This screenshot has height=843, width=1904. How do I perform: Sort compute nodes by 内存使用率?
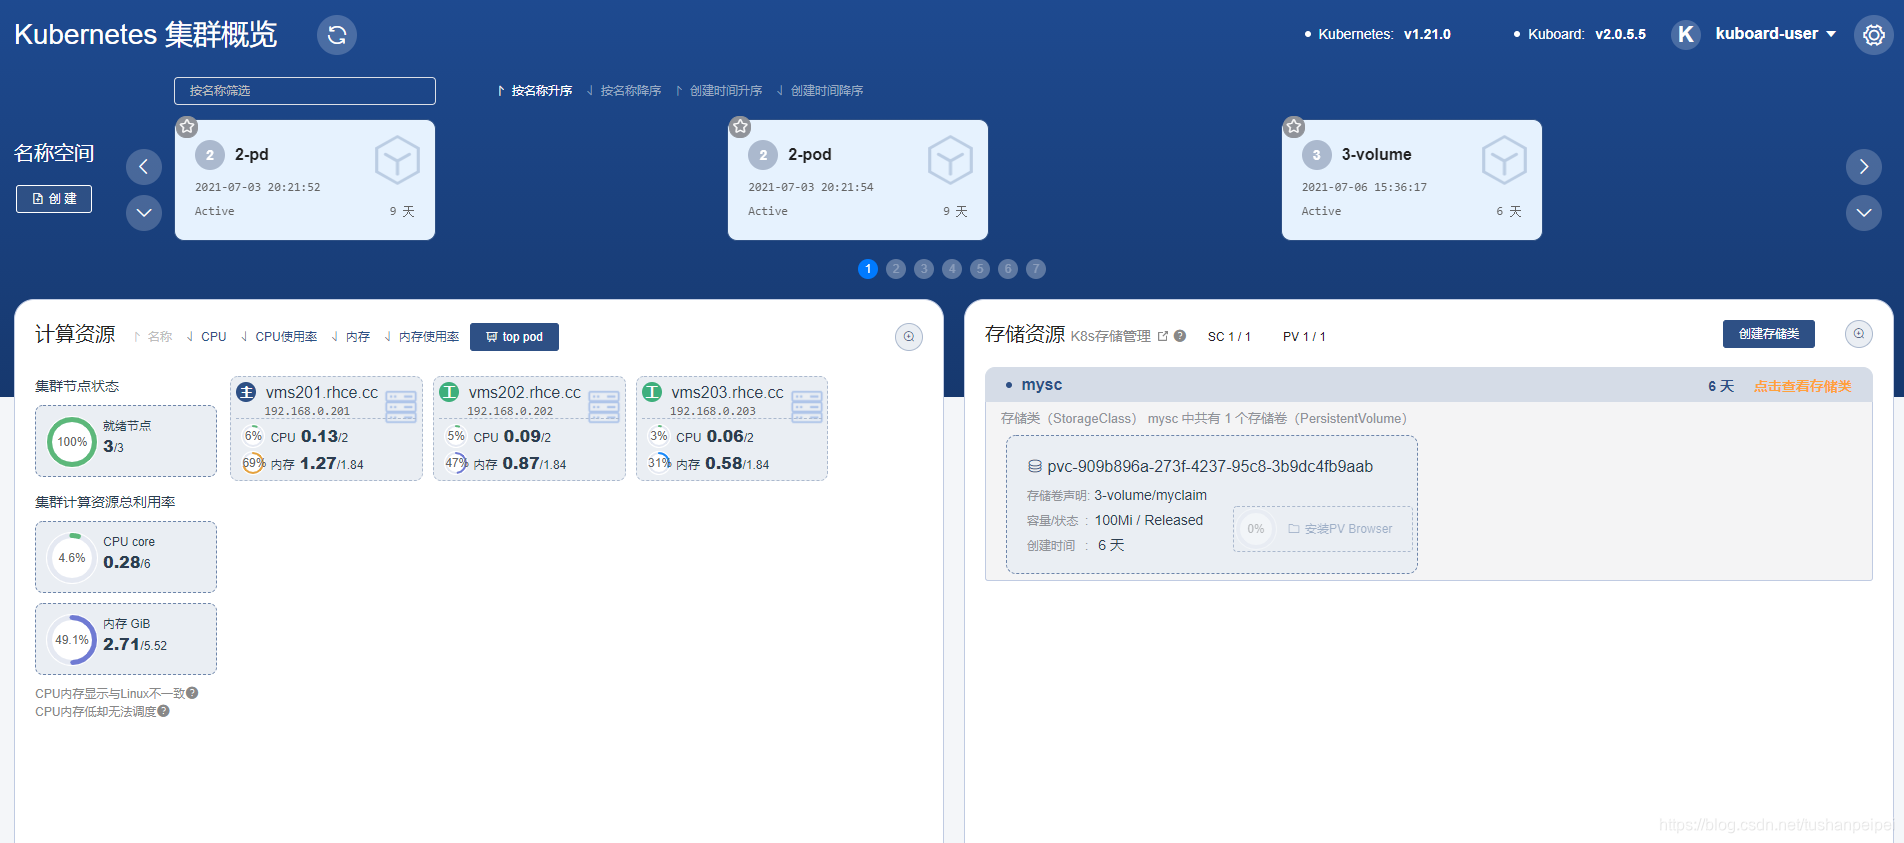pyautogui.click(x=422, y=337)
